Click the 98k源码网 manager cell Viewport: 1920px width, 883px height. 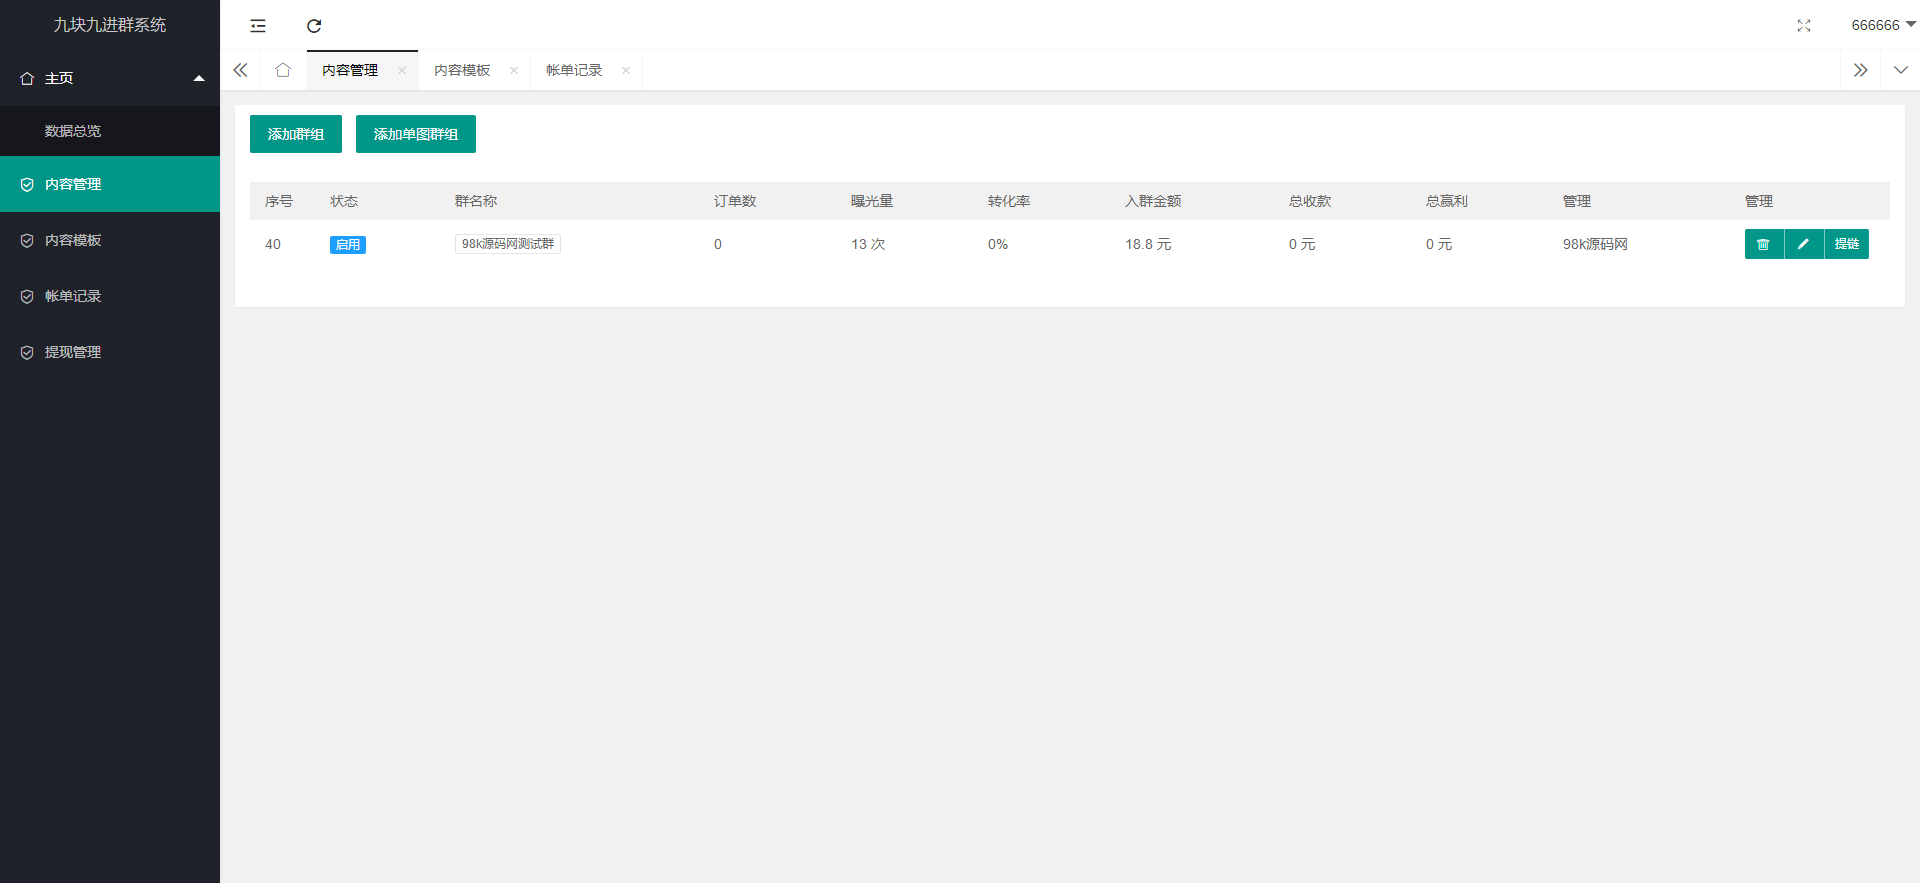1595,244
